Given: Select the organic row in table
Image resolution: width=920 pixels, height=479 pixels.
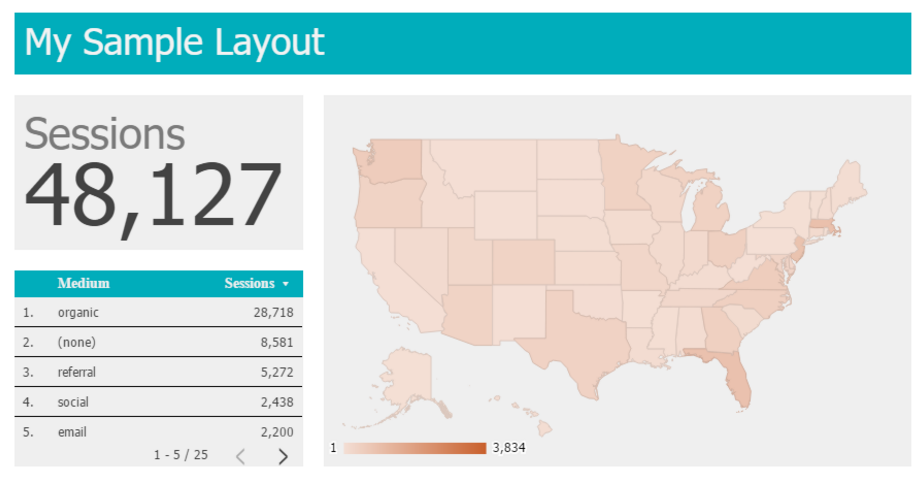Looking at the screenshot, I should [158, 312].
